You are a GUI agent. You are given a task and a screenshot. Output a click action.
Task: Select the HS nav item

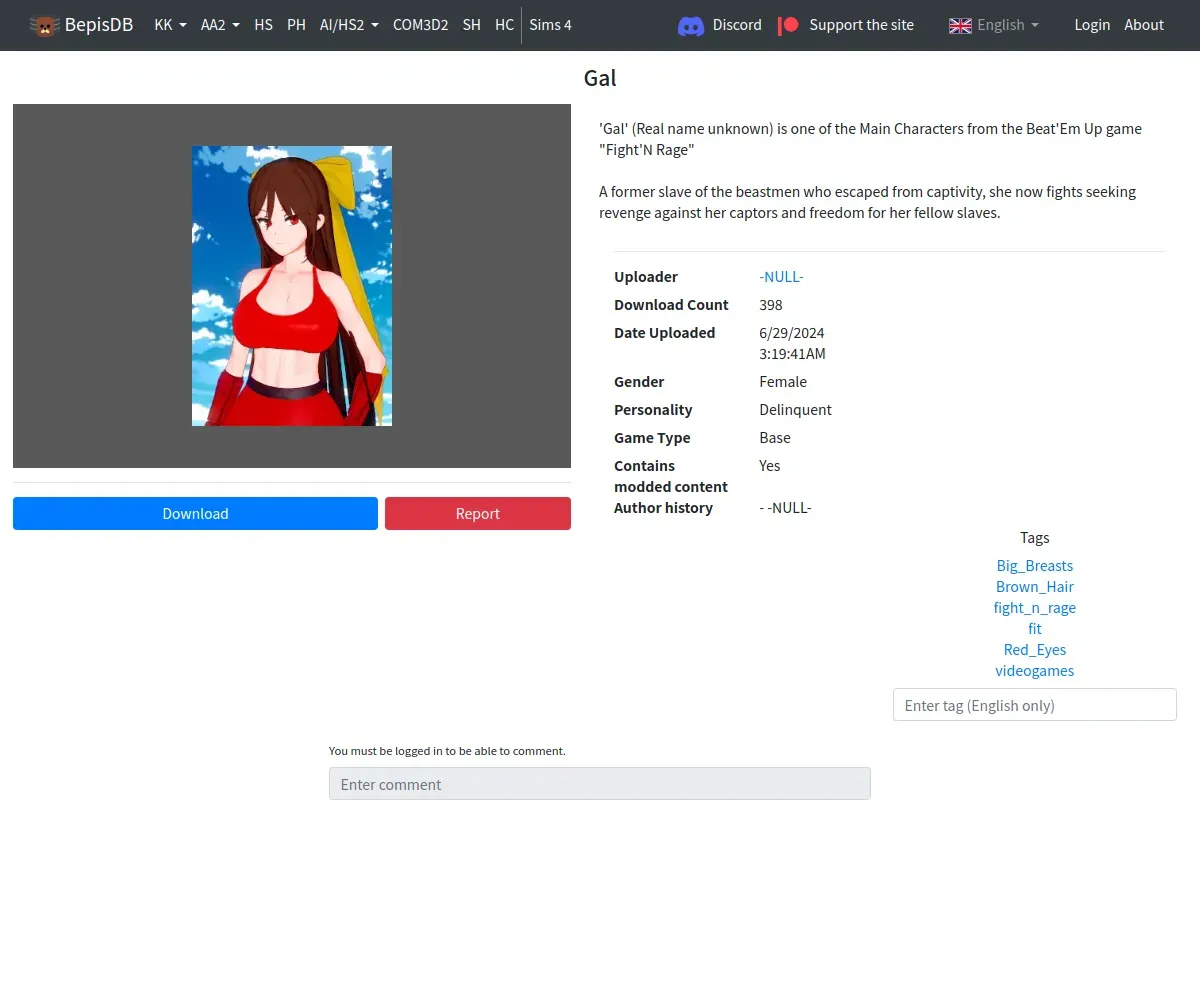[x=263, y=25]
